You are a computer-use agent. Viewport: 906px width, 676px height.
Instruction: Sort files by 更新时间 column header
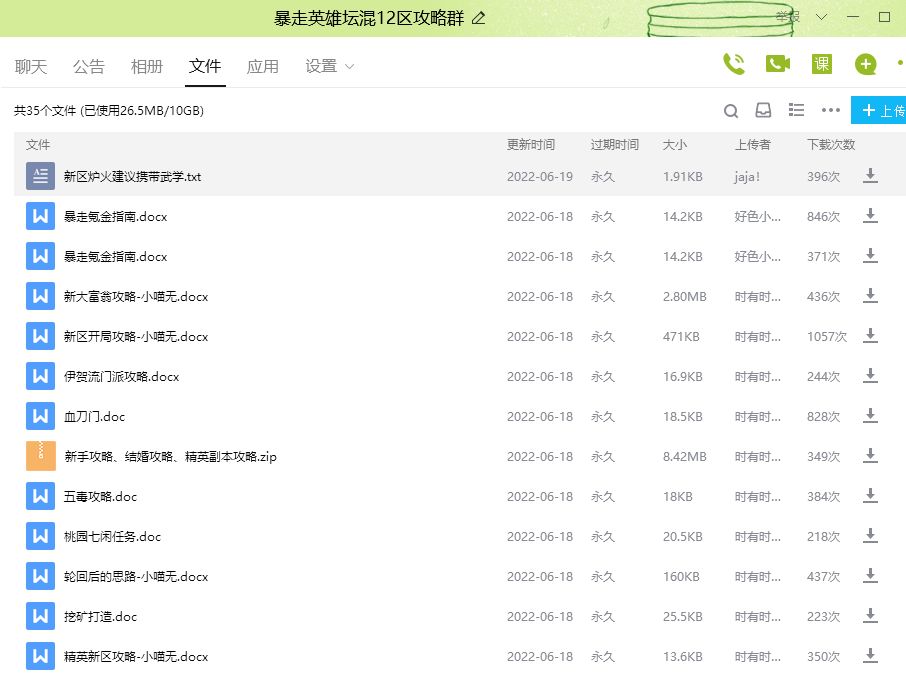530,145
